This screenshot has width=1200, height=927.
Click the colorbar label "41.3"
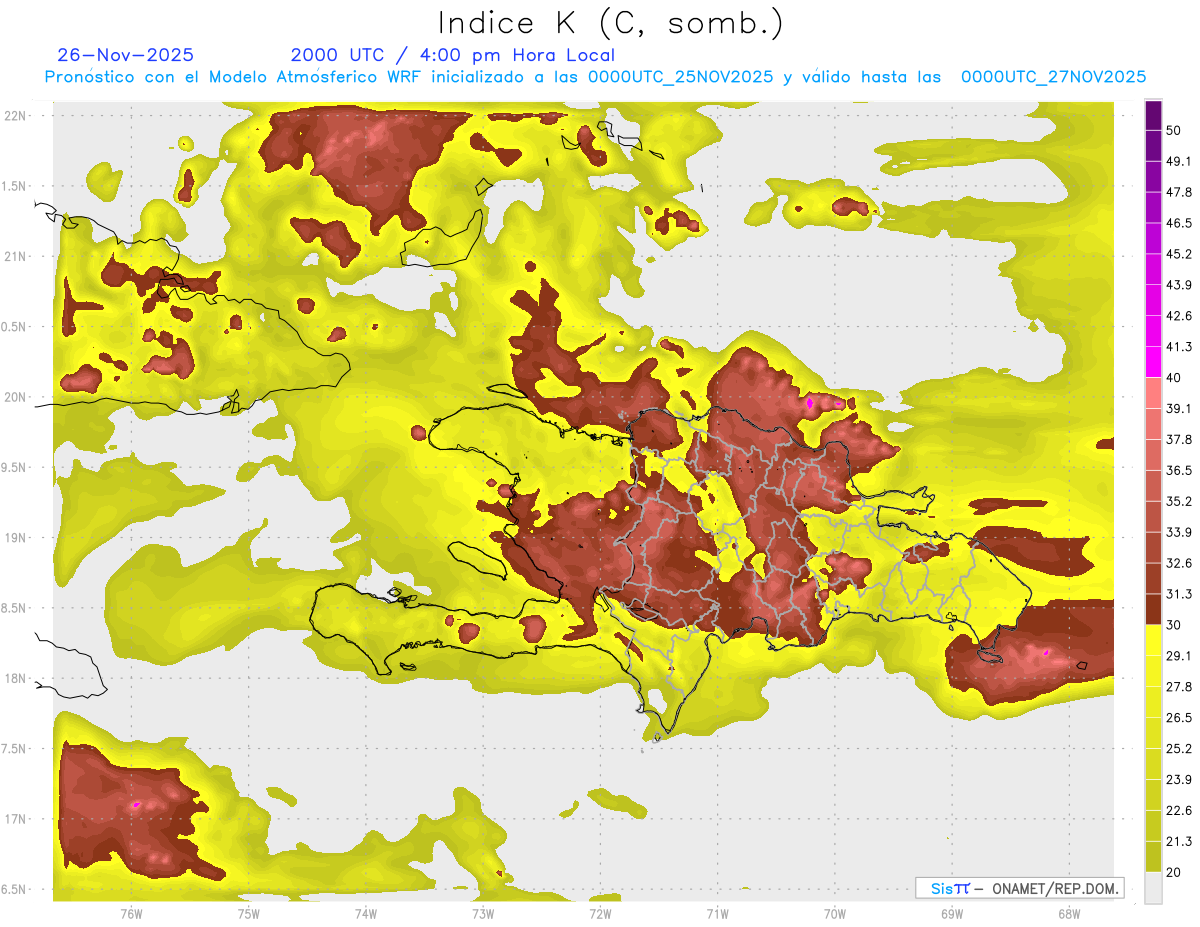click(x=1179, y=347)
